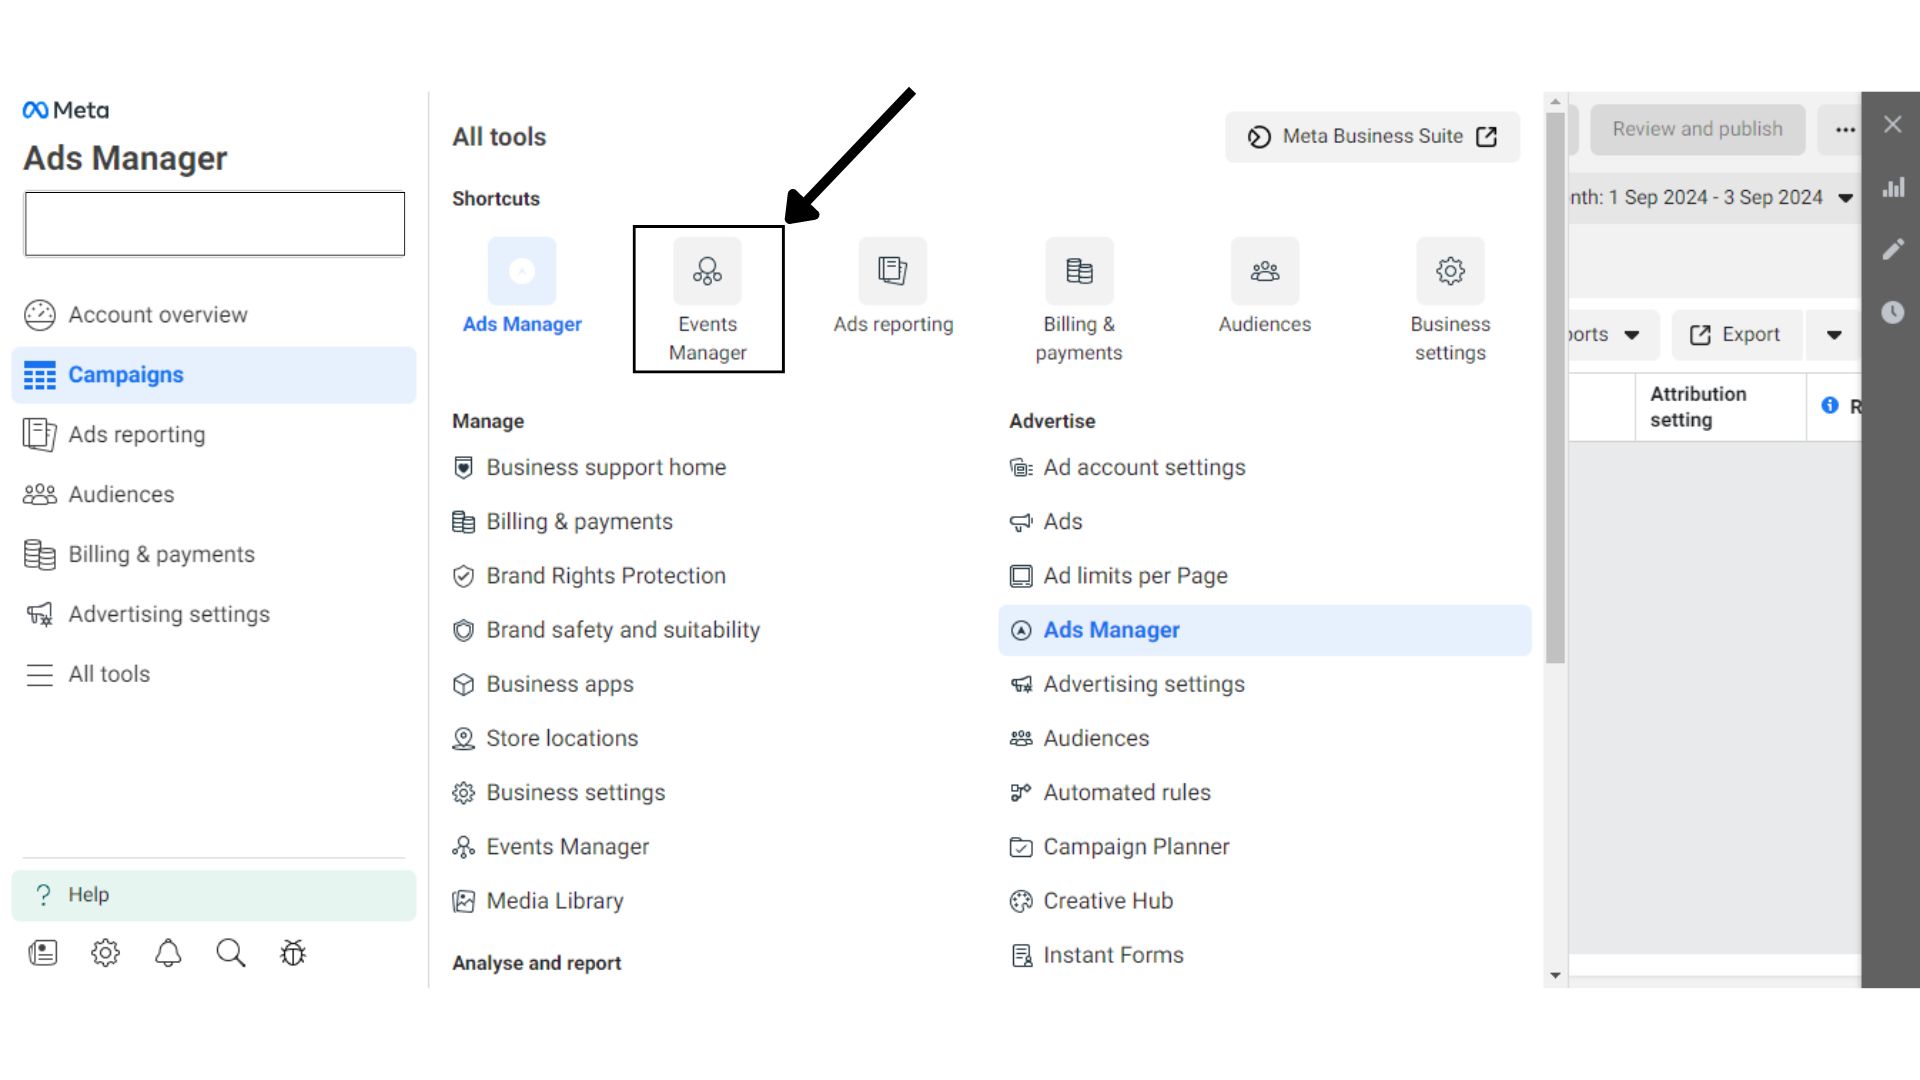The height and width of the screenshot is (1080, 1920).
Task: Select Account overview in the sidebar
Action: (x=157, y=314)
